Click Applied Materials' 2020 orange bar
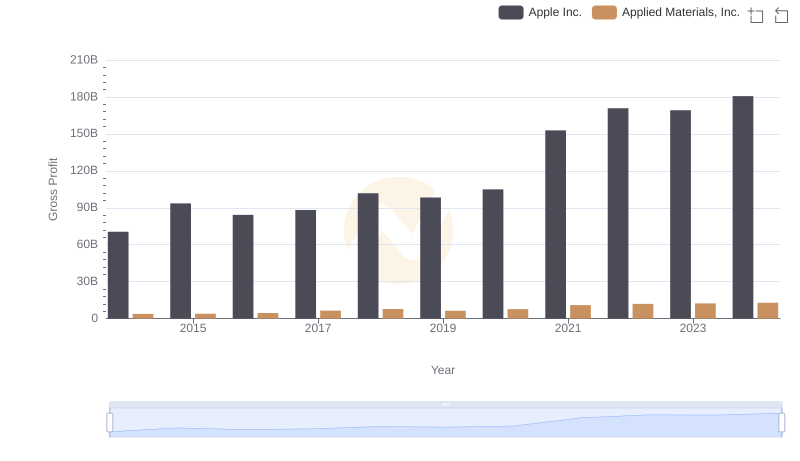The width and height of the screenshot is (800, 461). point(518,314)
